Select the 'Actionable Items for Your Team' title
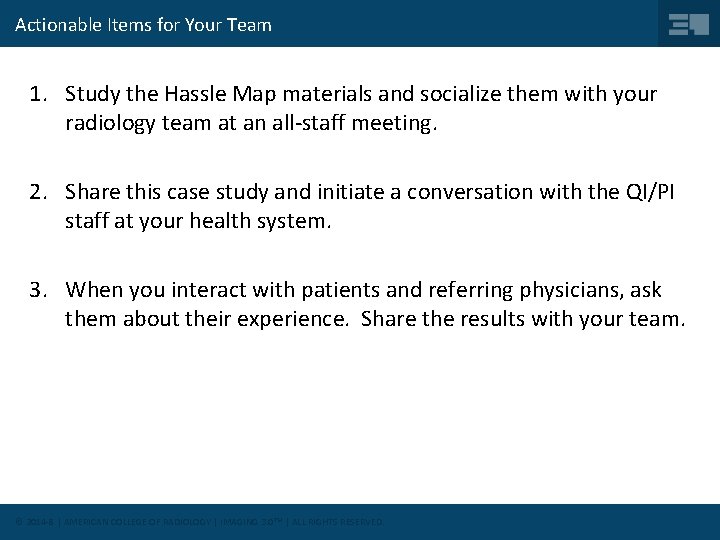The height and width of the screenshot is (540, 720). point(143,25)
